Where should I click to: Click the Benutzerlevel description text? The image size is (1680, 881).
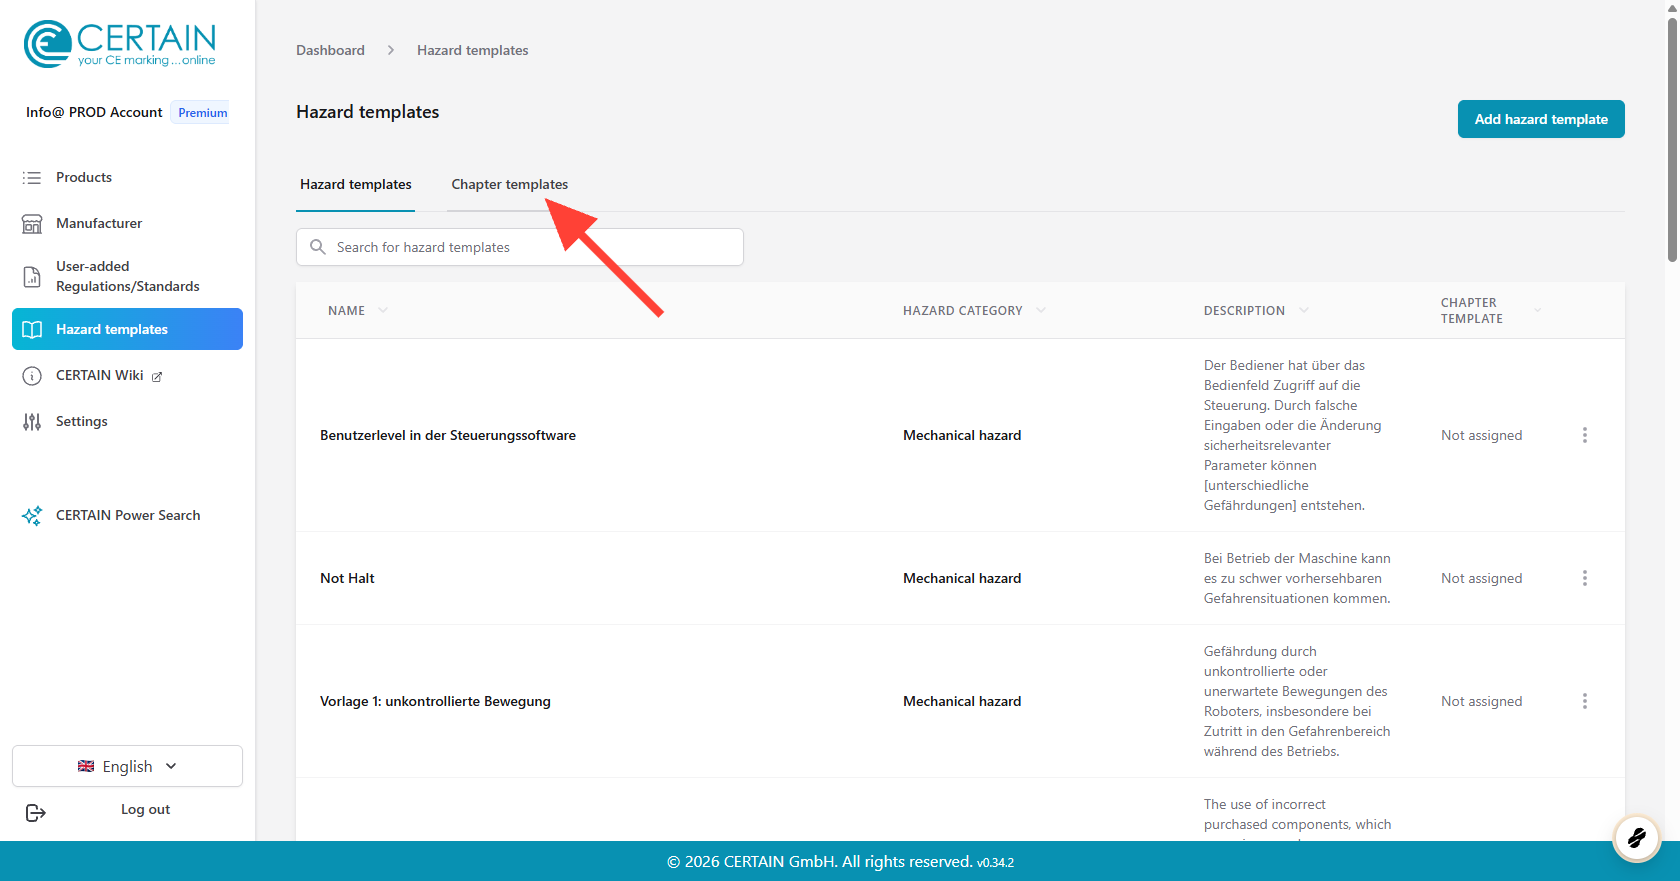(x=1293, y=435)
